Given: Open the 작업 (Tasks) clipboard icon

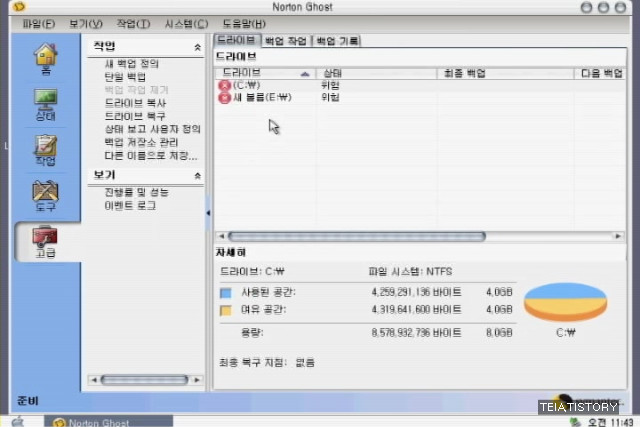Looking at the screenshot, I should click(46, 150).
